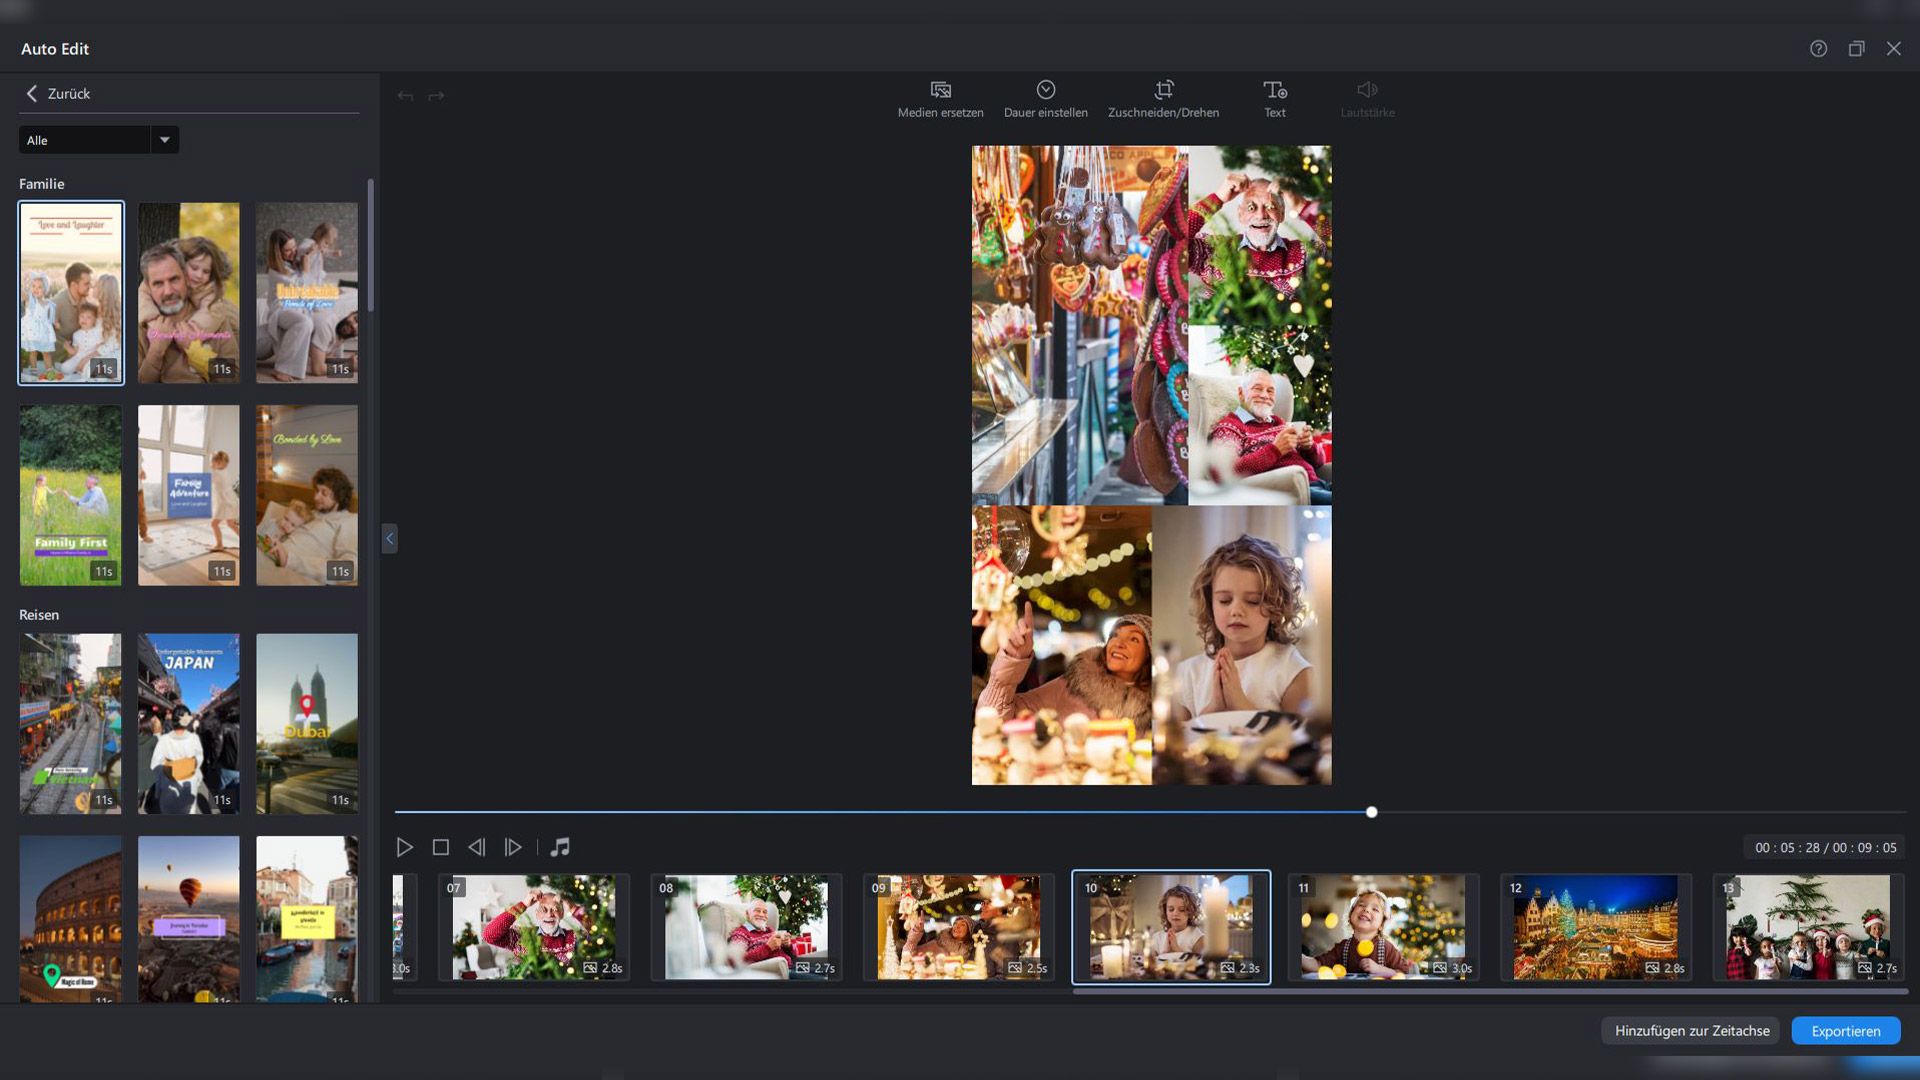
Task: Step to the previous frame
Action: point(477,847)
